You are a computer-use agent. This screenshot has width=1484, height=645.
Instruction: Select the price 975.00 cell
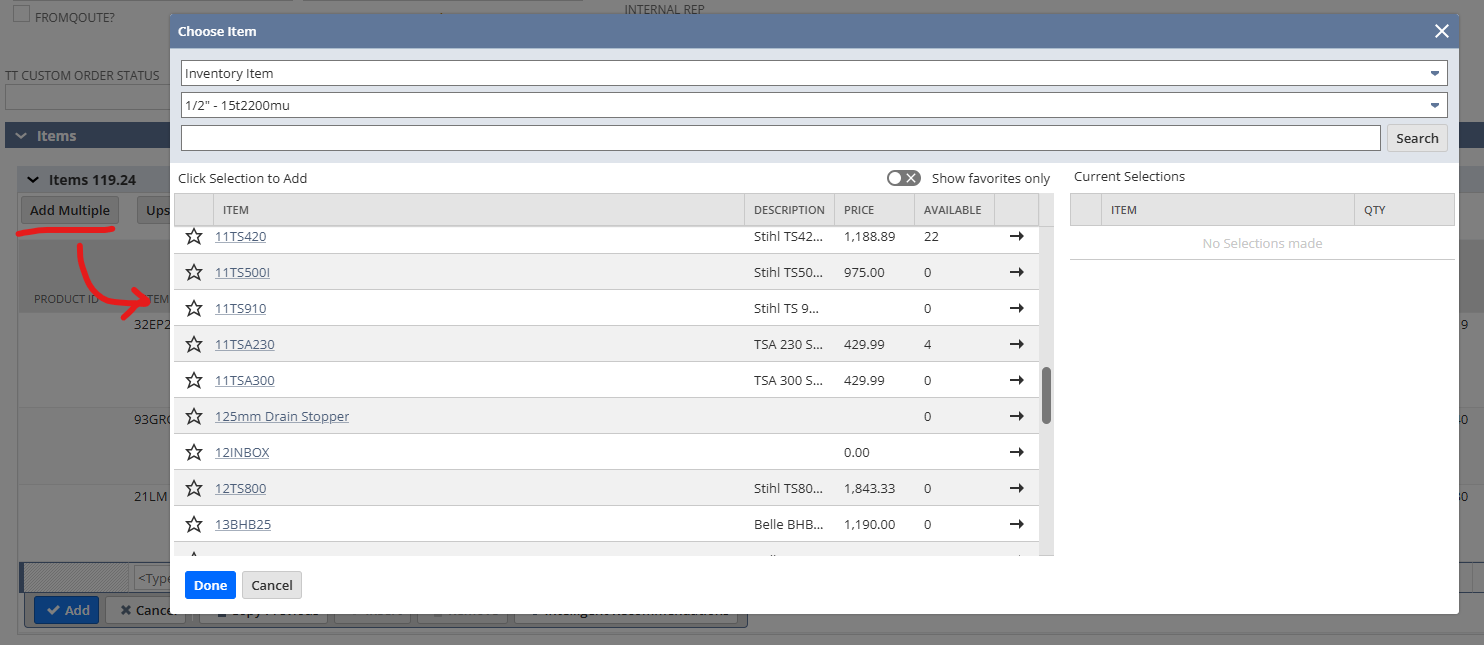(x=864, y=272)
